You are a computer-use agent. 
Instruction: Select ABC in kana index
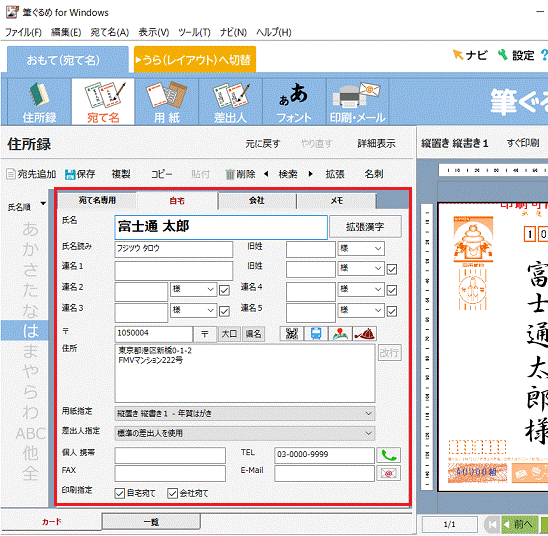pyautogui.click(x=30, y=434)
